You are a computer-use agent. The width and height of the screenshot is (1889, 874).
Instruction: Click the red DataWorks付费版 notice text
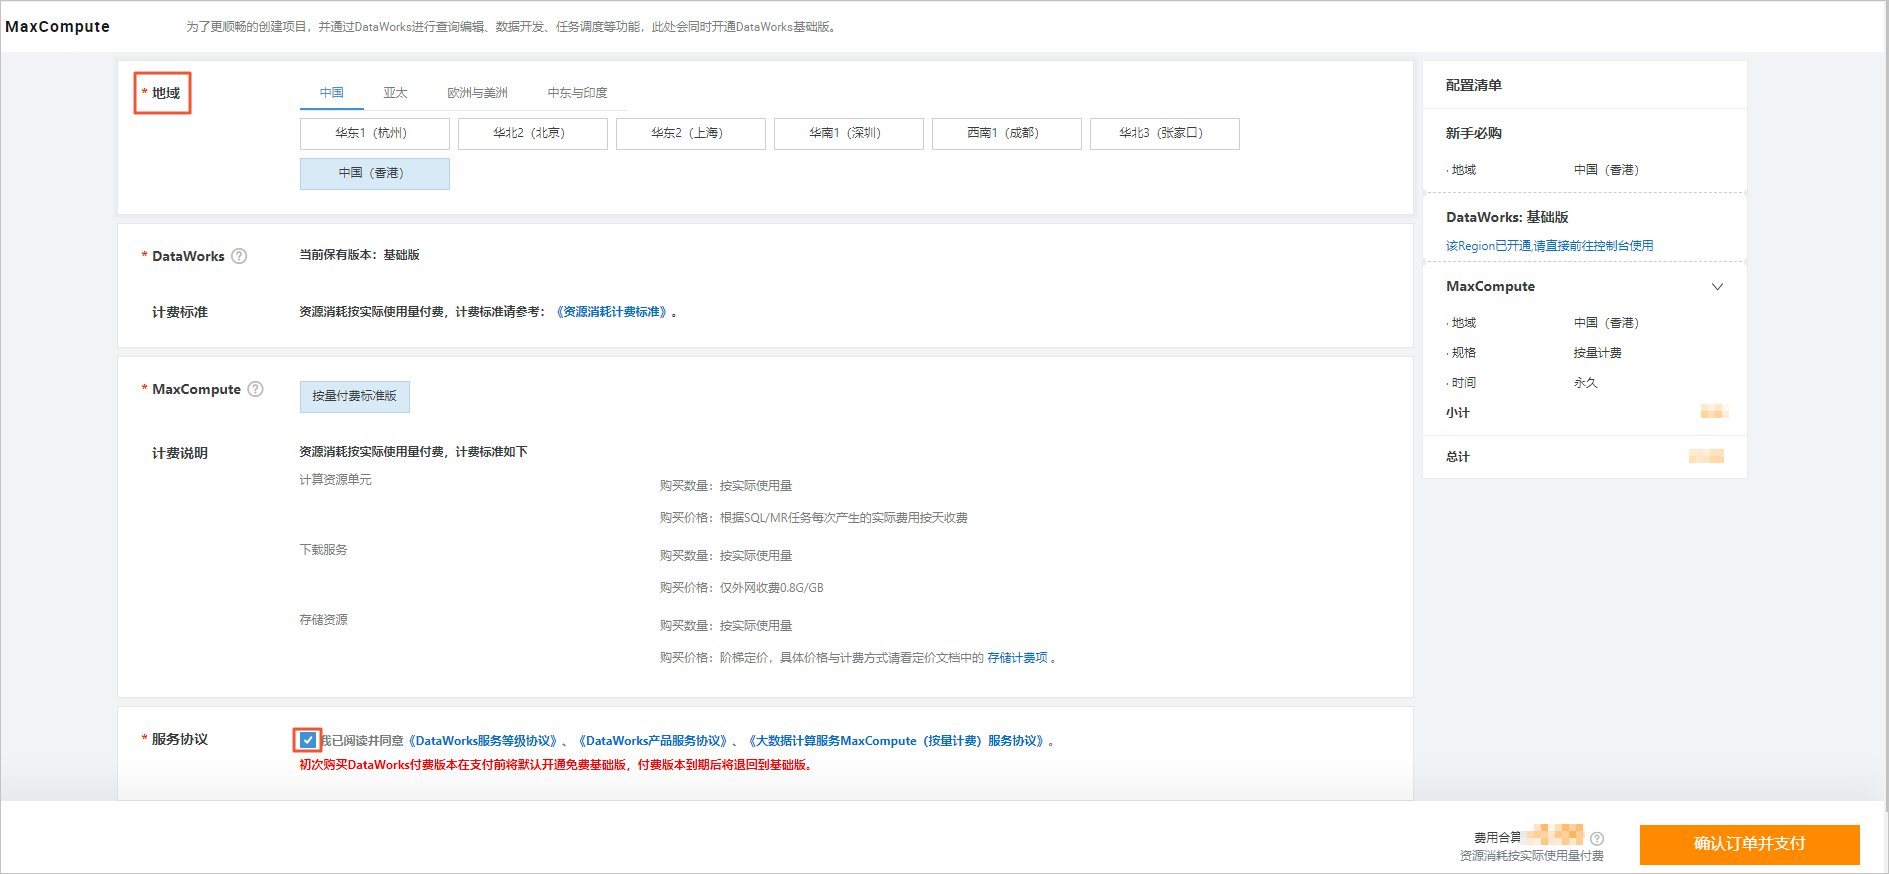pyautogui.click(x=555, y=765)
